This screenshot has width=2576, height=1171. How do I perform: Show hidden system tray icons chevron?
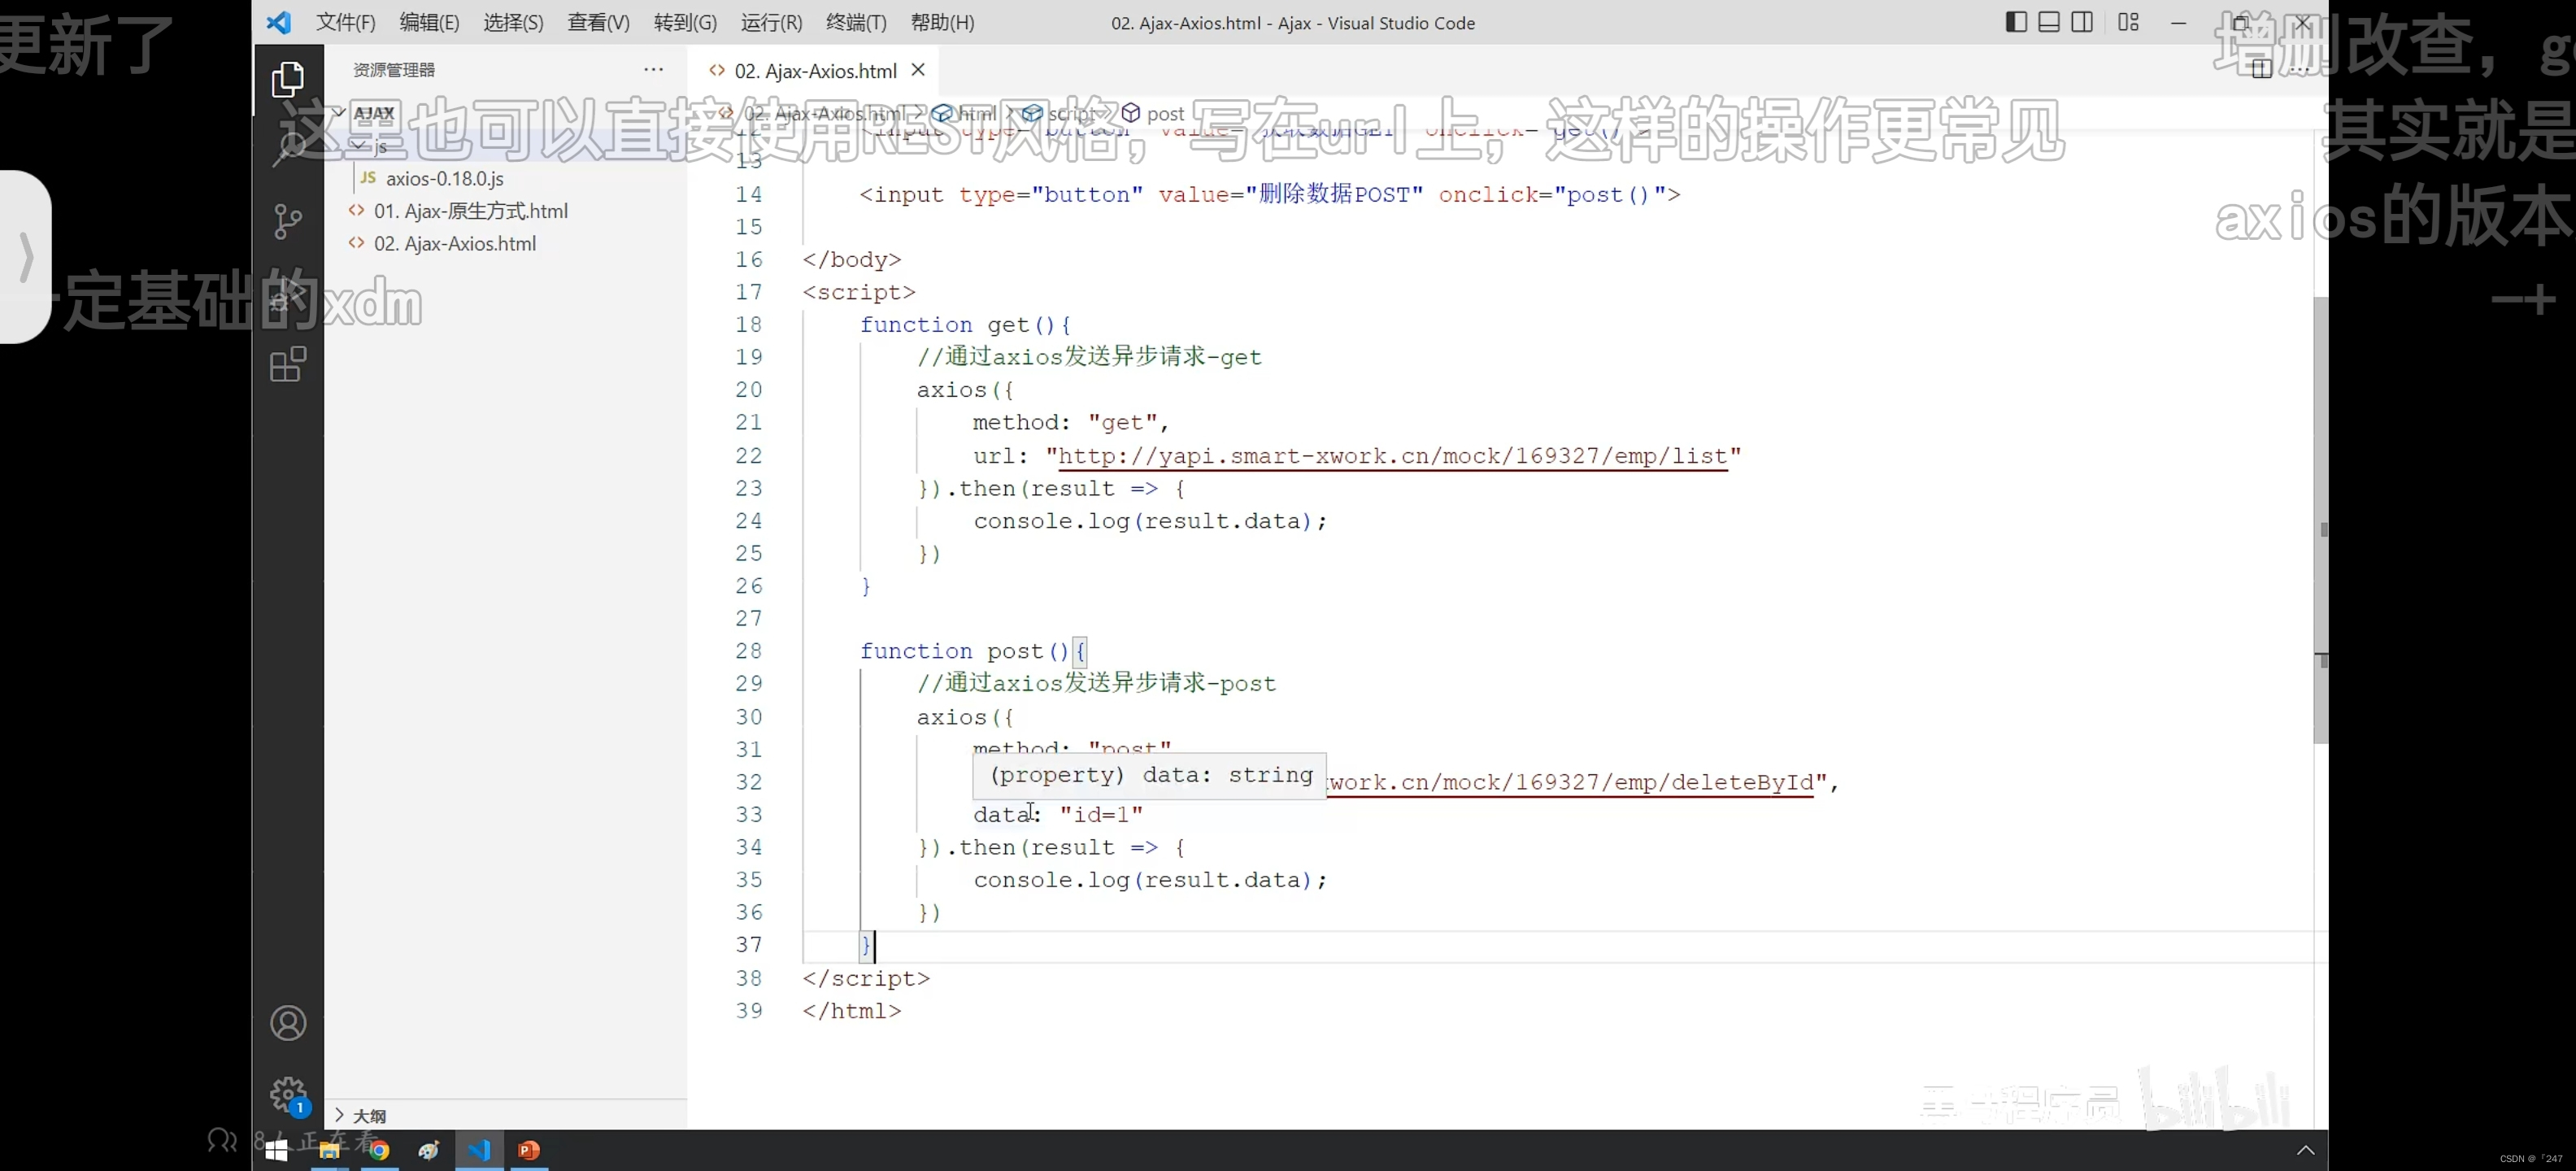(x=2305, y=1150)
